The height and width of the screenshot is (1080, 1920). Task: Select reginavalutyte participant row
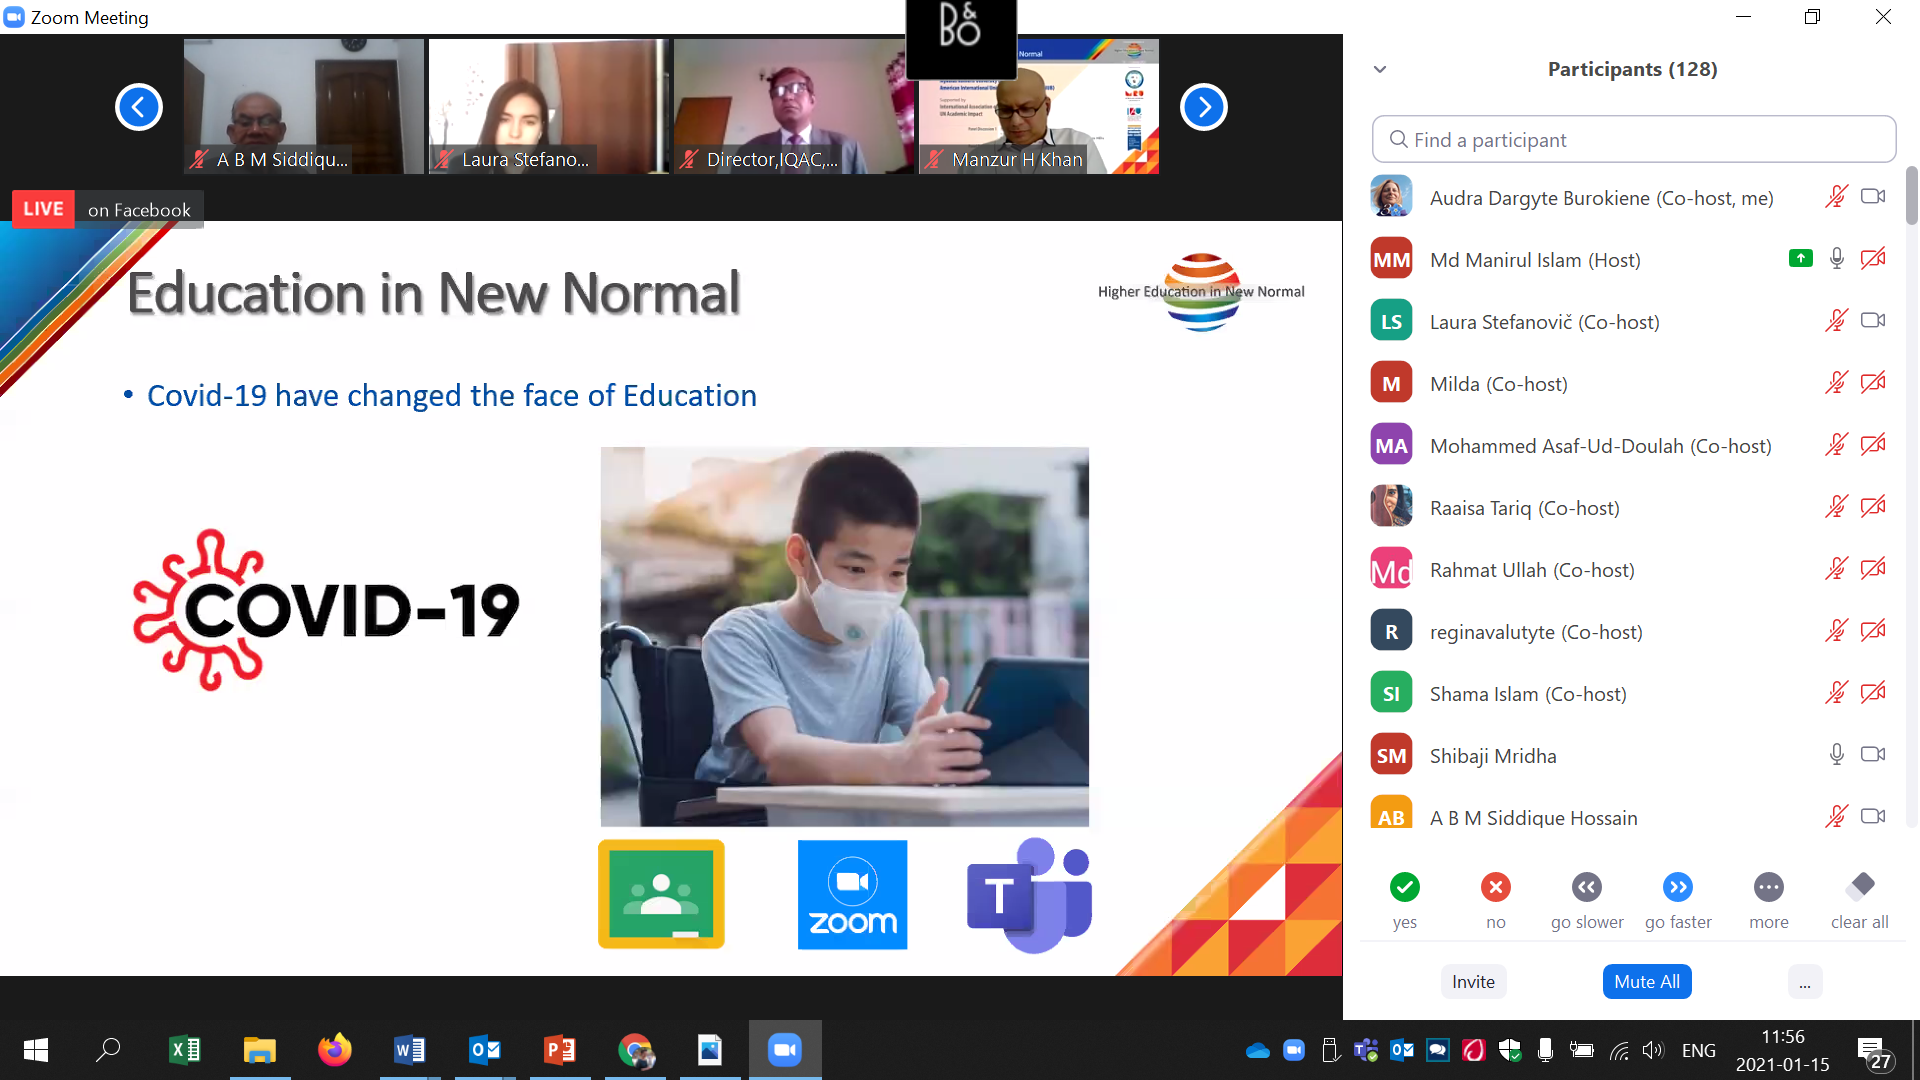1630,631
